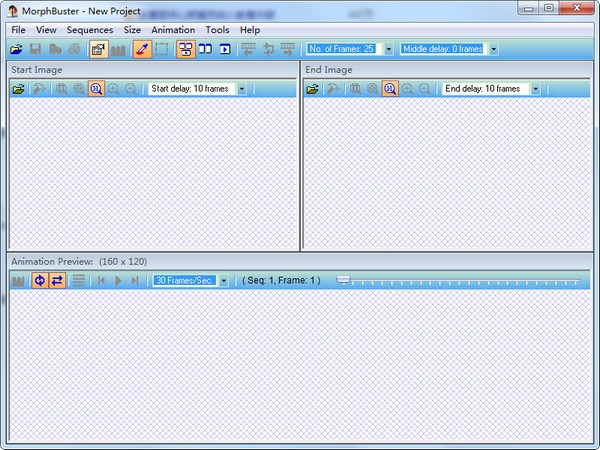Expand the No. of Frames dropdown
The height and width of the screenshot is (450, 600).
click(388, 49)
